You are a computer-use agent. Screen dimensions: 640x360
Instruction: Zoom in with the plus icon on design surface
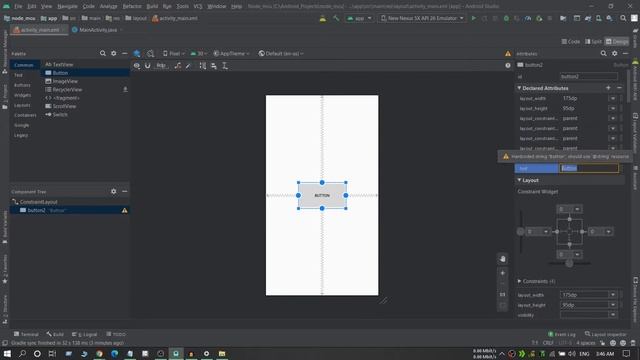pos(502,273)
